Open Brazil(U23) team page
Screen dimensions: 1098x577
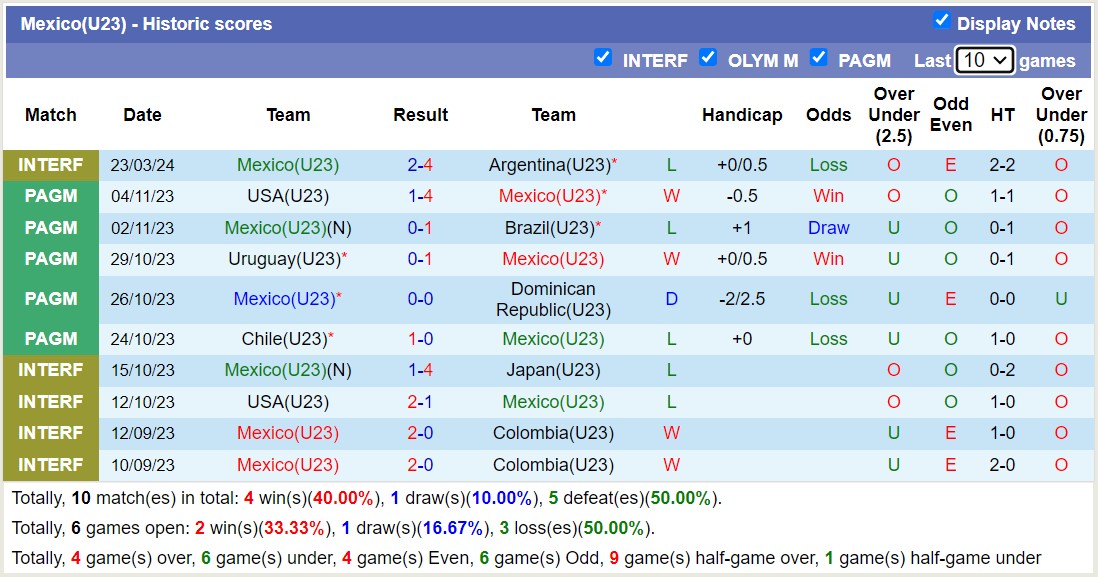tap(548, 228)
